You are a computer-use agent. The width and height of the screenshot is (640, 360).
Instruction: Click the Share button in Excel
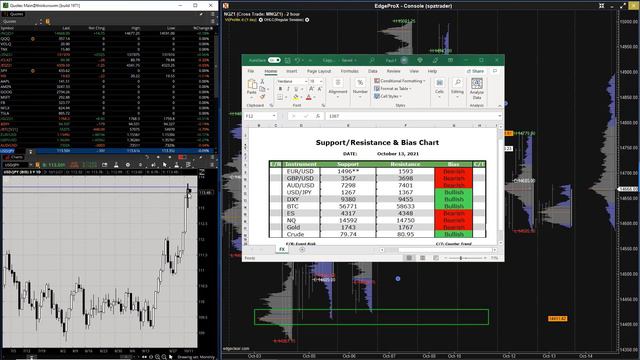point(476,71)
